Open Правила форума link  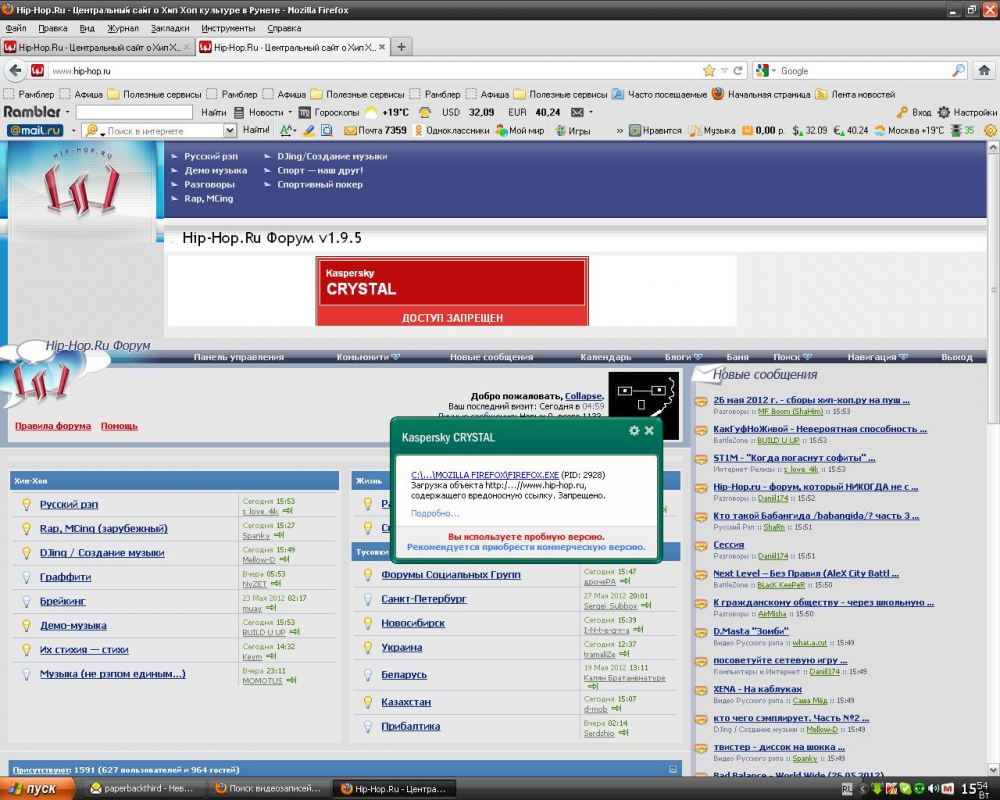(x=53, y=426)
